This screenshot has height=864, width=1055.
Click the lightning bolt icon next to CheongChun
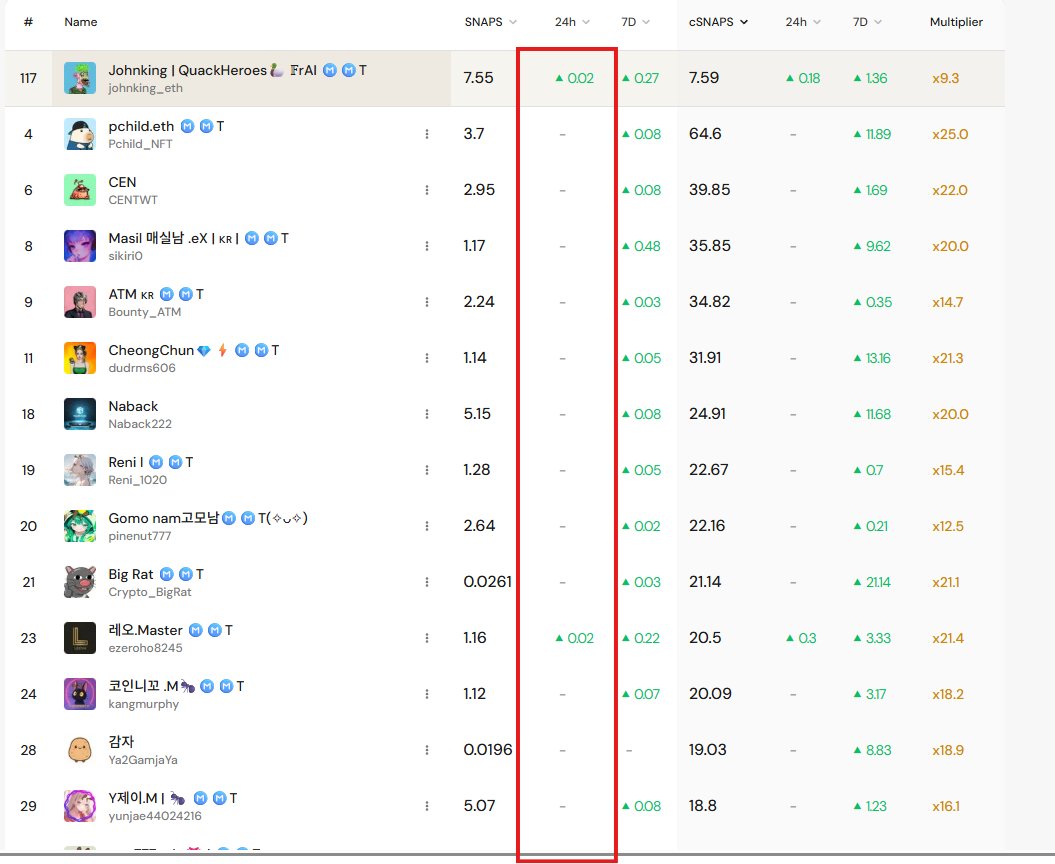pos(222,350)
